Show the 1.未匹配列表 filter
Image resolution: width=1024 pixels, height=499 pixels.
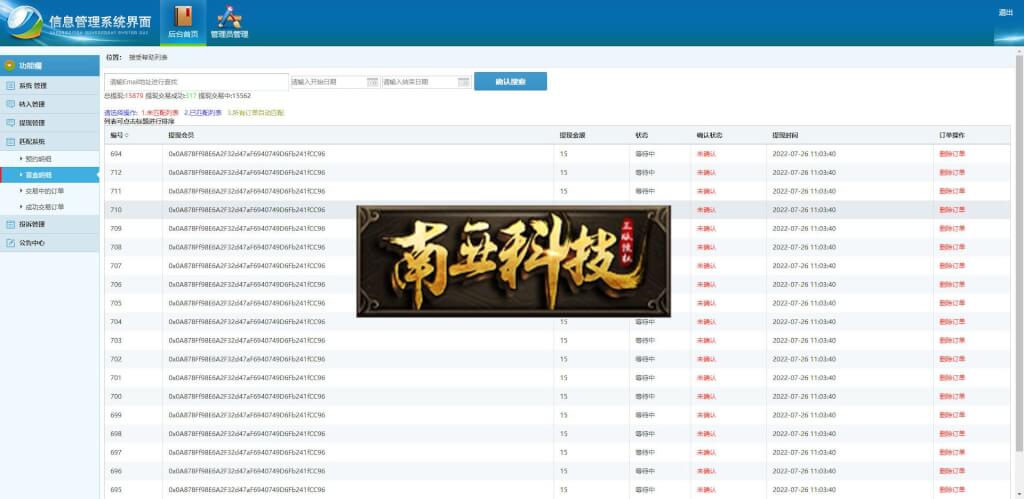[x=159, y=112]
